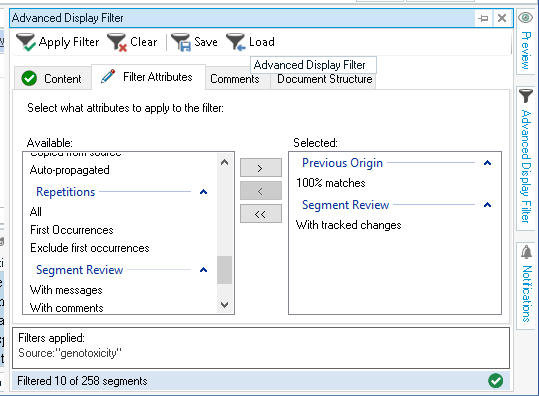Viewport: 539px width, 396px height.
Task: Click the Load filter funnel icon
Action: [x=236, y=42]
